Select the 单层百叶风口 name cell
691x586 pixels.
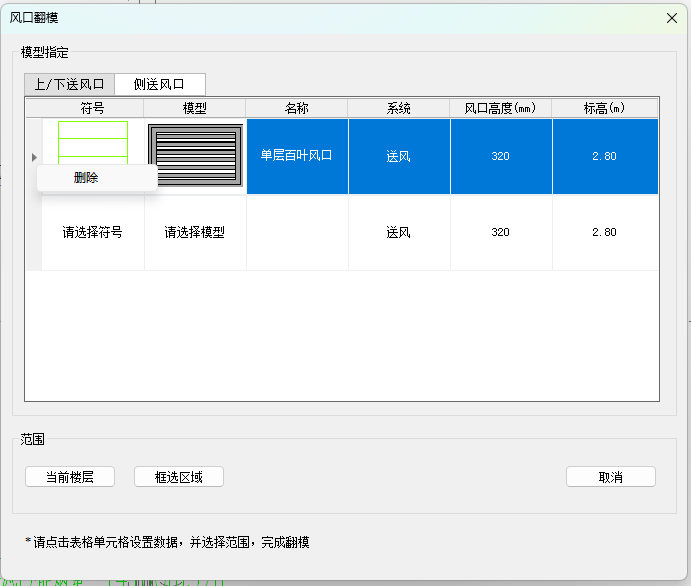(297, 156)
